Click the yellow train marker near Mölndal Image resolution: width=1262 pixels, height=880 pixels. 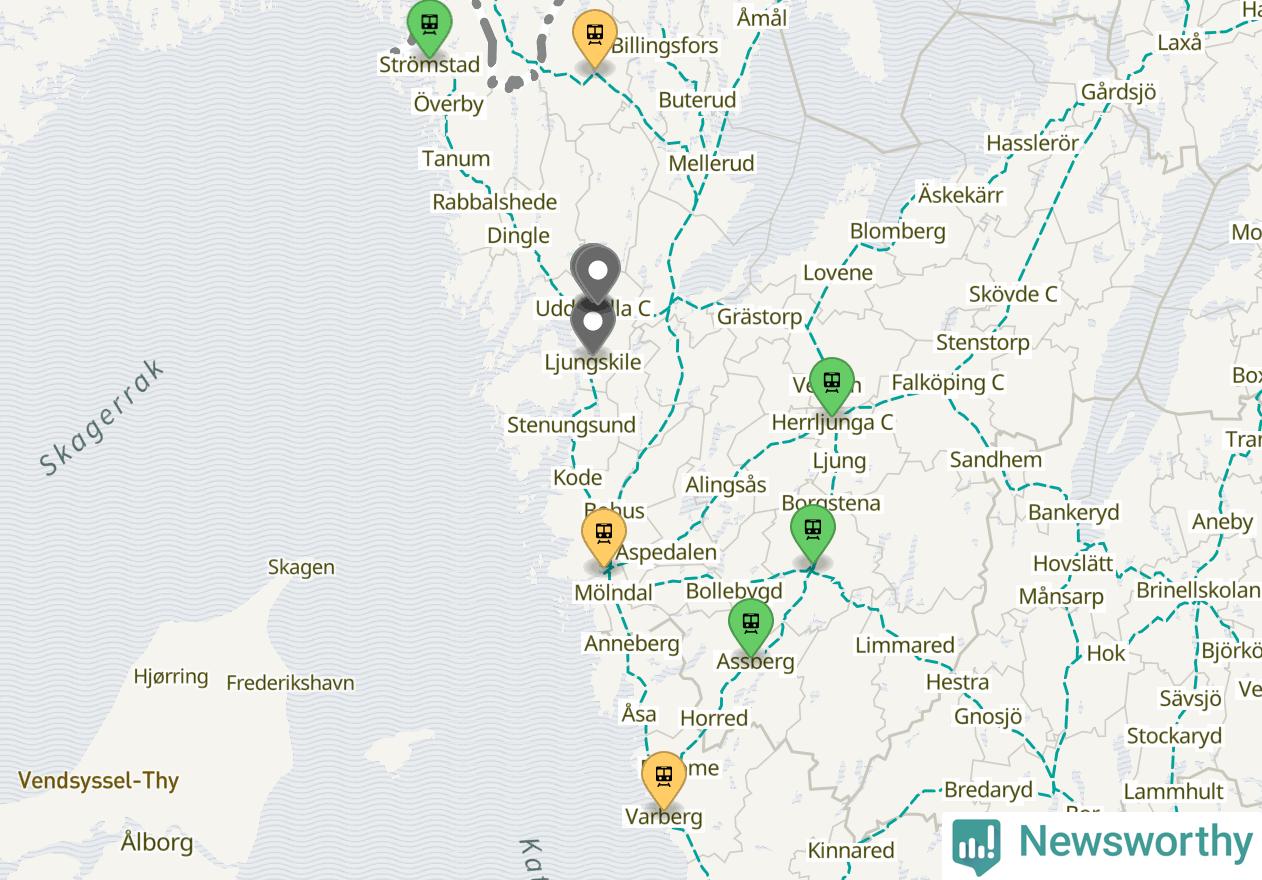tap(604, 538)
